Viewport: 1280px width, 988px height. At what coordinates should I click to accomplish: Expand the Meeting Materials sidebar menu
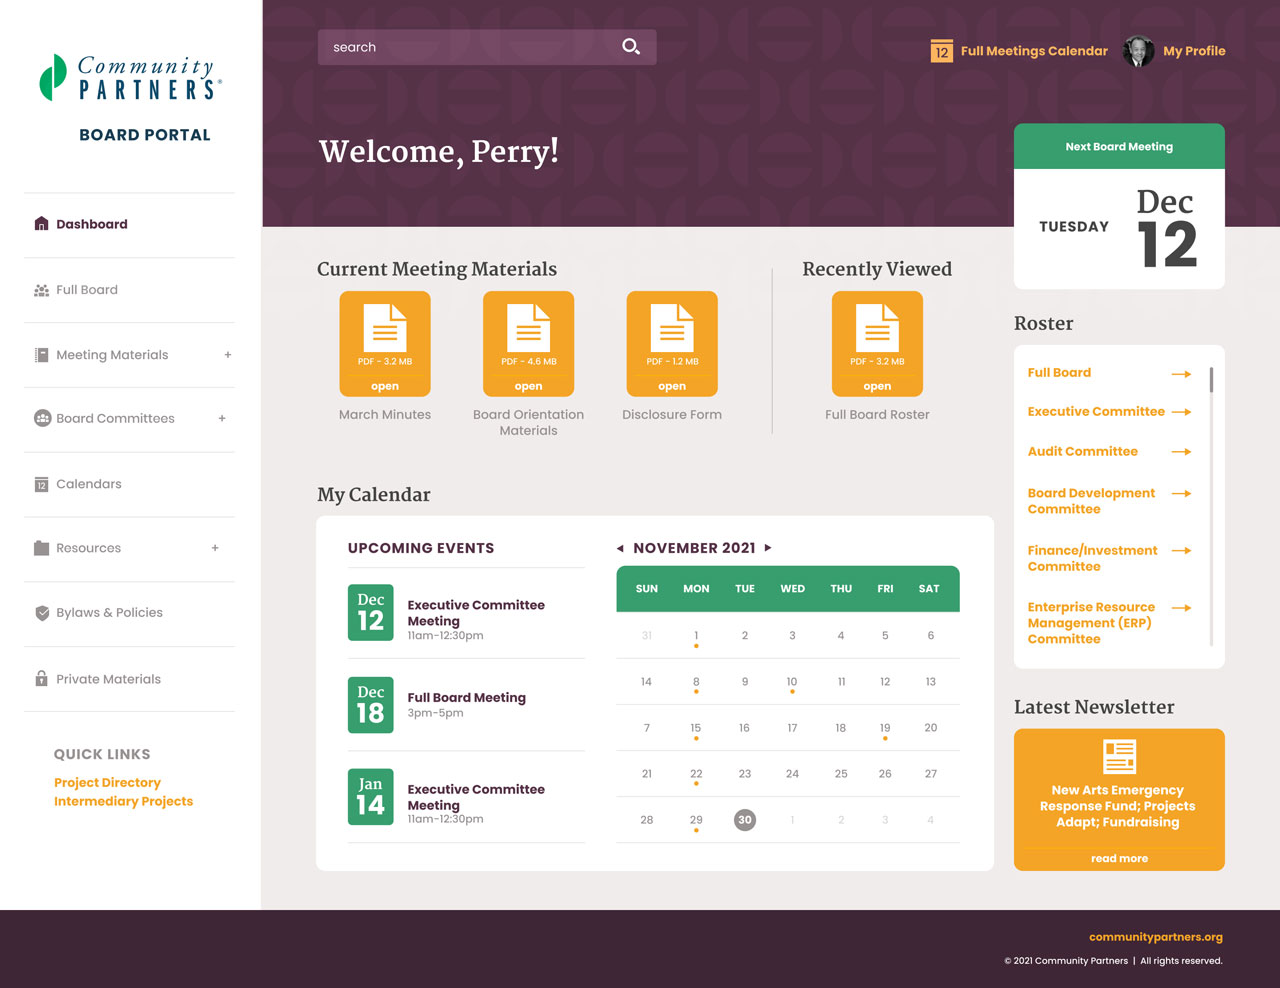228,355
